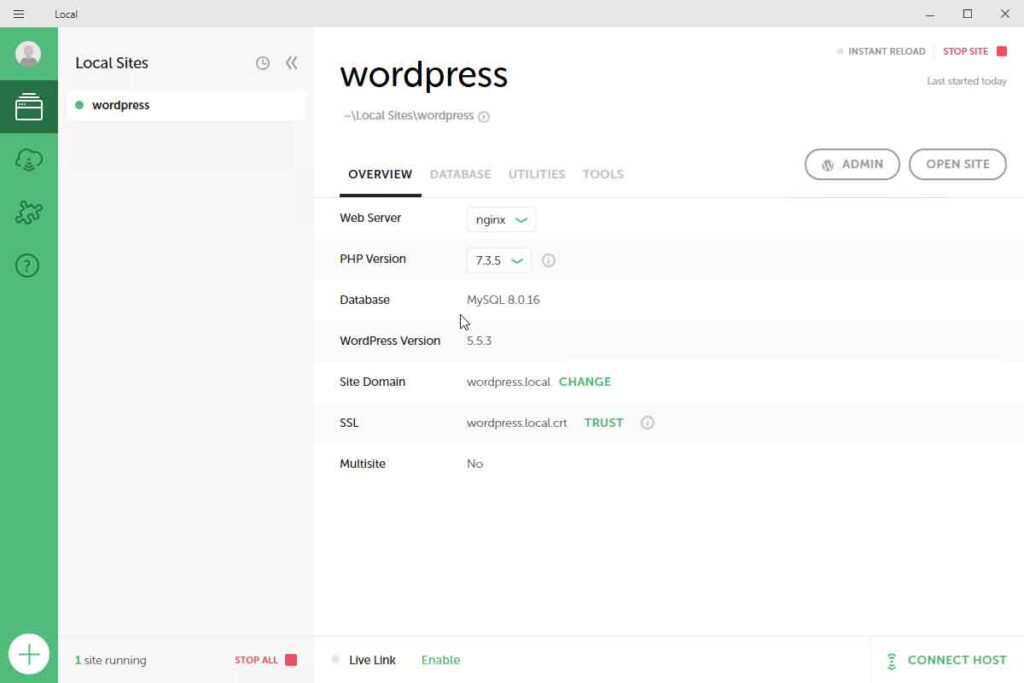Reveal site folder arrow icon next to path
The height and width of the screenshot is (683, 1024).
(x=483, y=116)
